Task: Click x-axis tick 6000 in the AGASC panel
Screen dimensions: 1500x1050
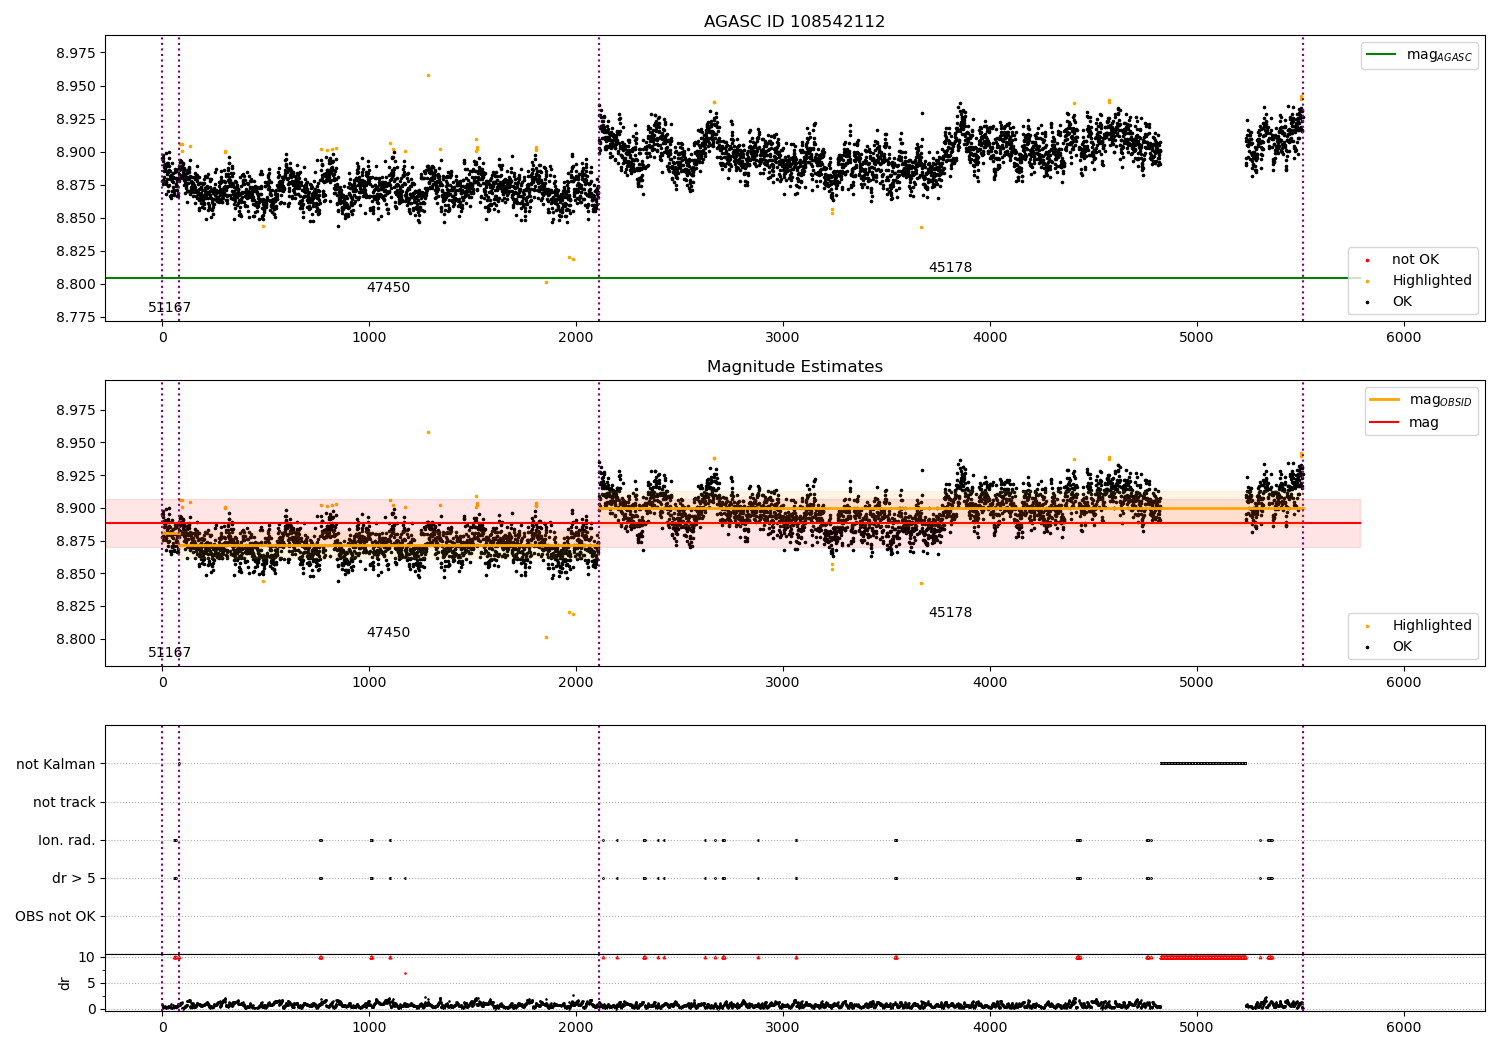Action: tap(1403, 338)
